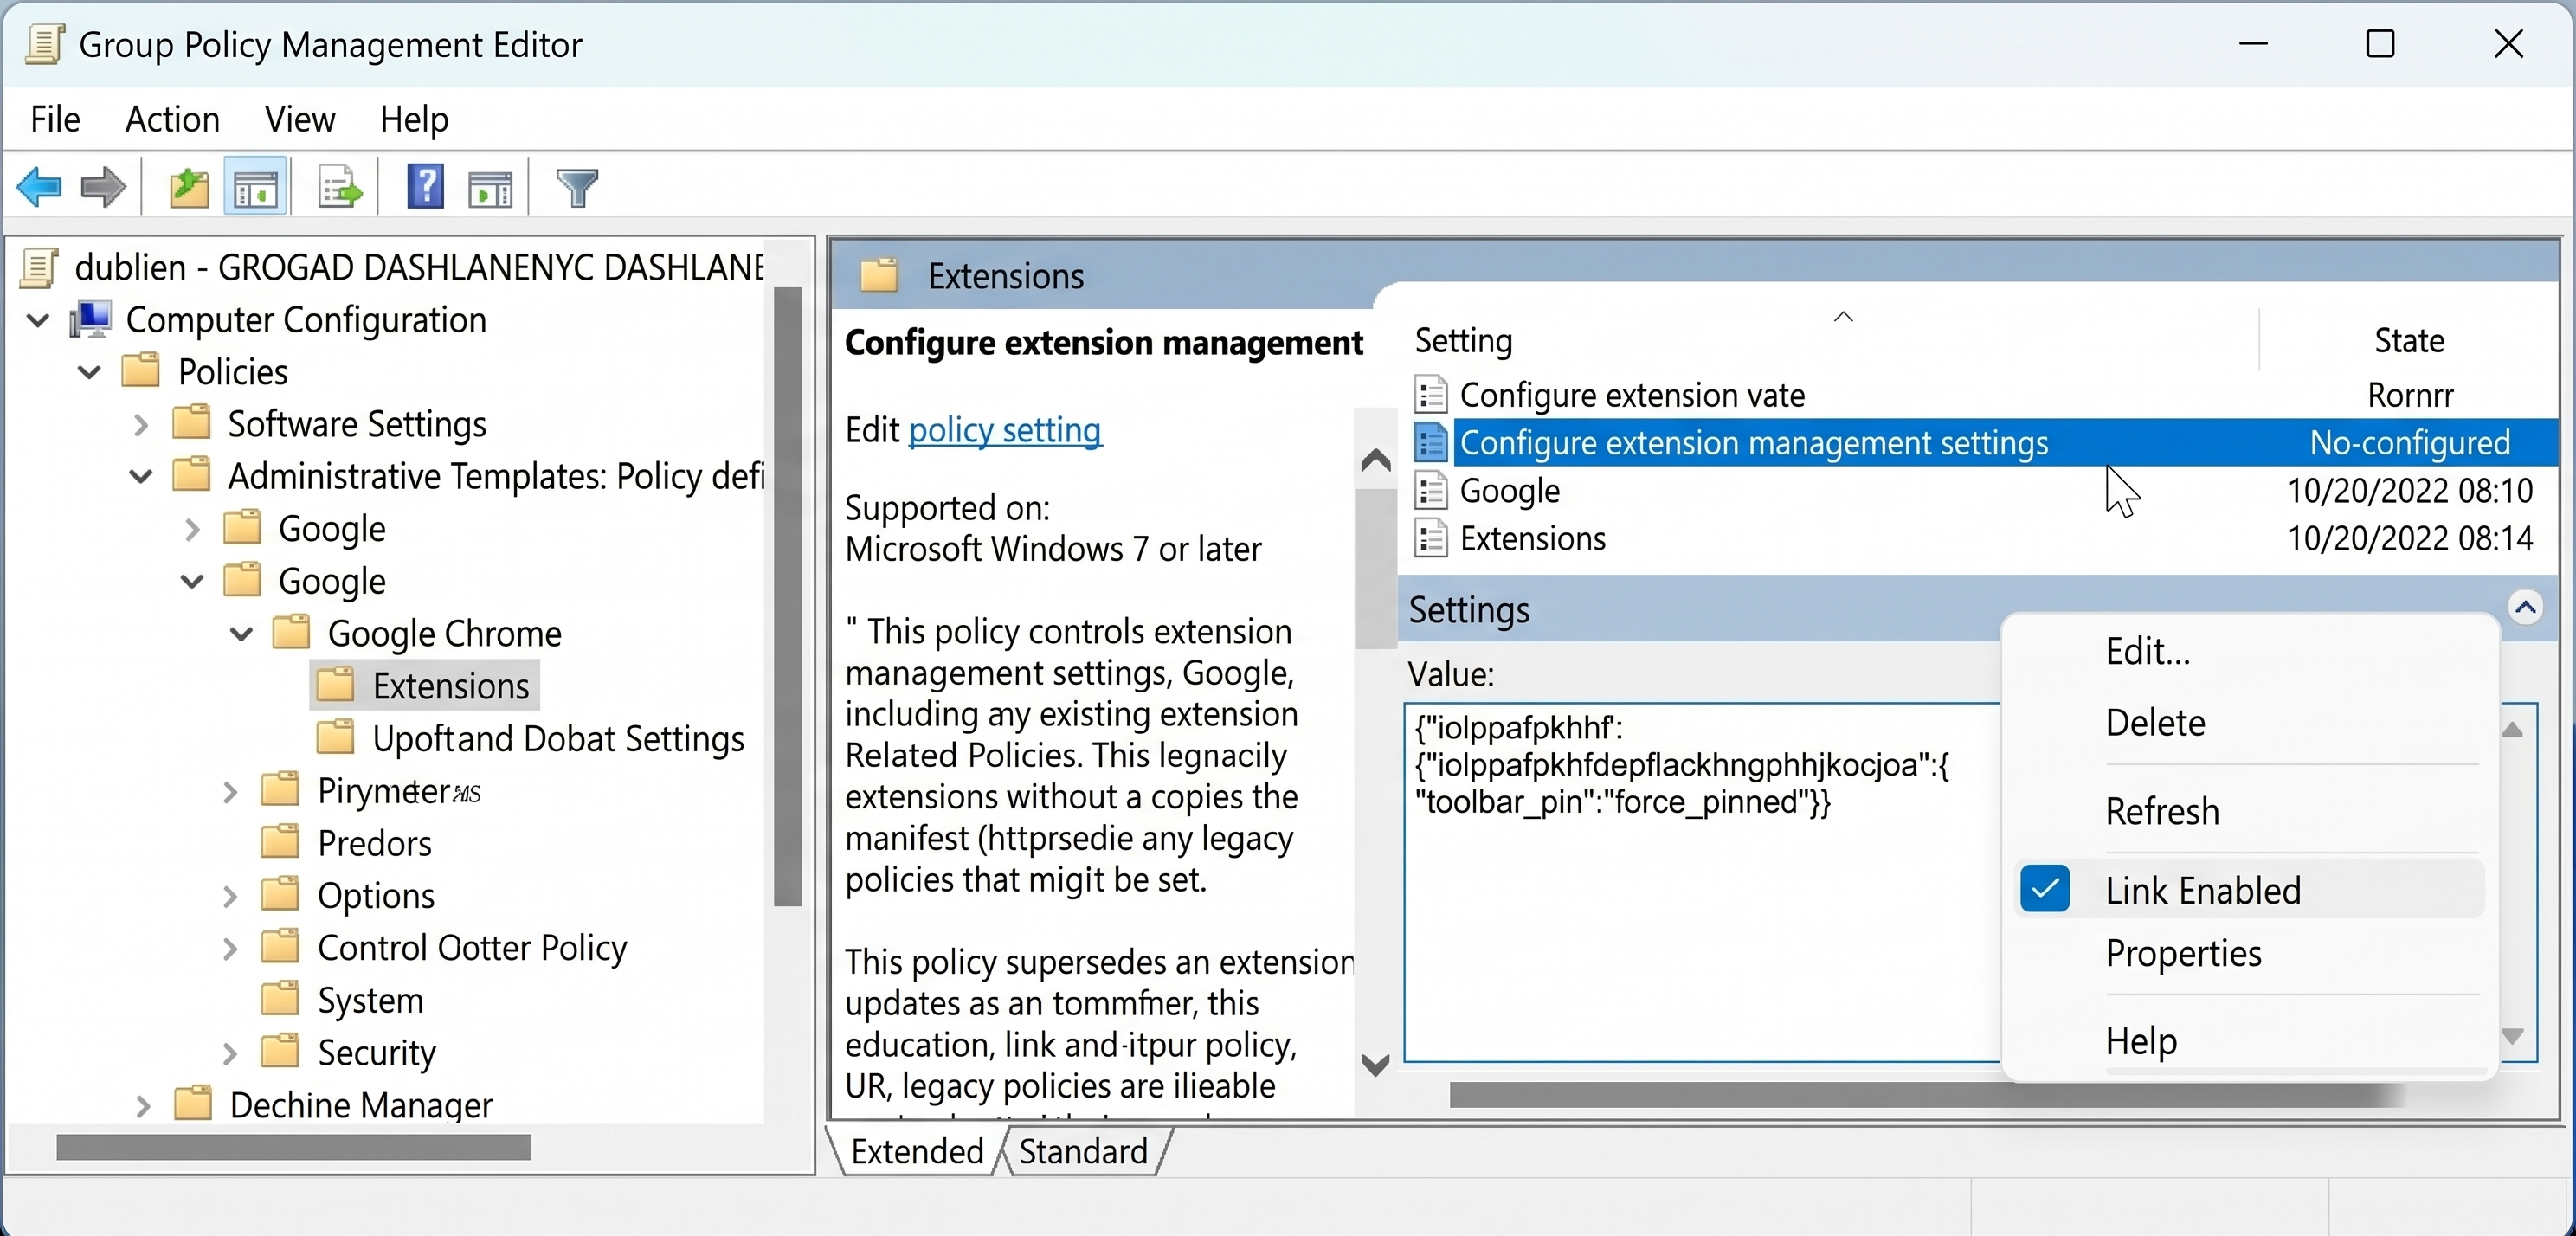Switch to the Standard tab
The image size is (2576, 1236).
coord(1083,1151)
